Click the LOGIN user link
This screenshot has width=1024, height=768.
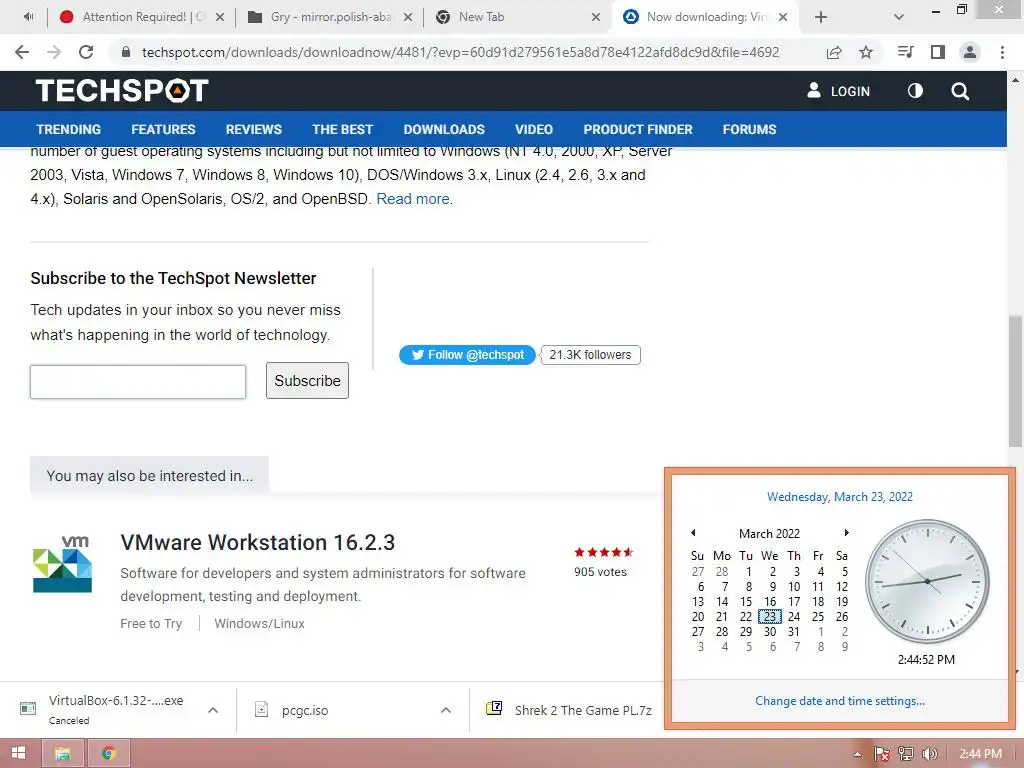[x=839, y=91]
